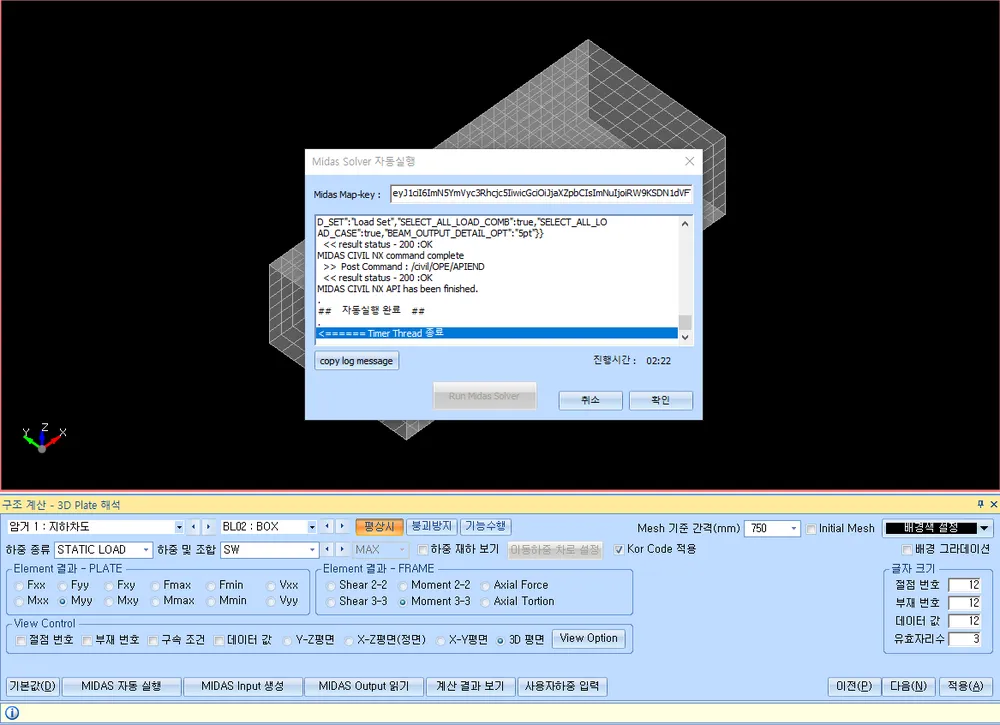Click the 이전(P) button
1000x725 pixels.
(x=854, y=686)
